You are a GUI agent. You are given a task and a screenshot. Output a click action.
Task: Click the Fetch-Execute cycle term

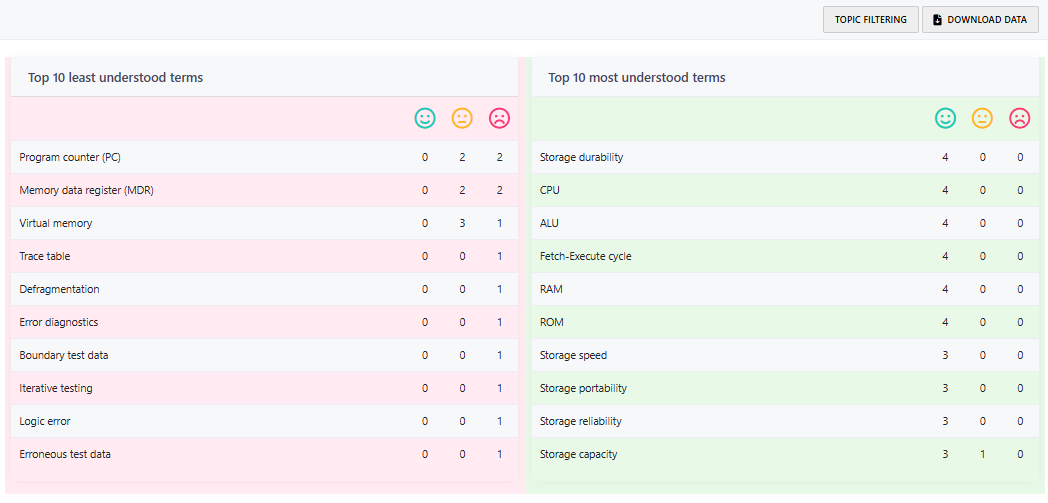click(x=585, y=256)
